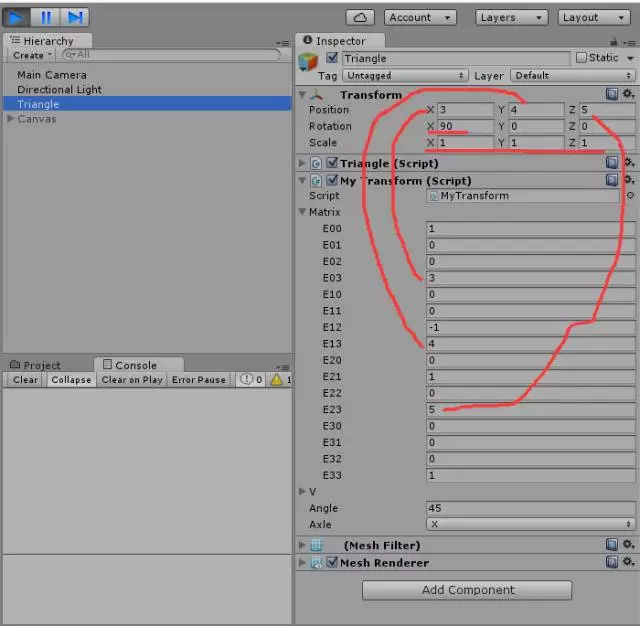Disable the My Transform (Script) checkbox
Viewport: 640px width, 626px height.
pyautogui.click(x=332, y=180)
